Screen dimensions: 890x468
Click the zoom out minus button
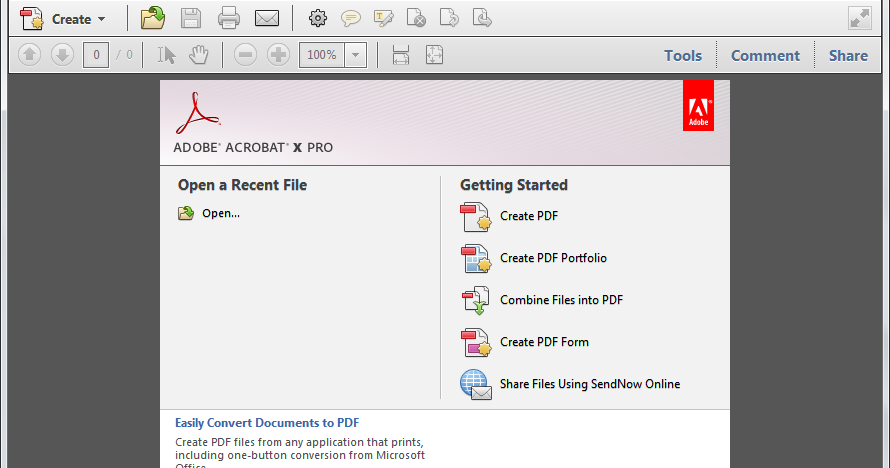point(245,55)
